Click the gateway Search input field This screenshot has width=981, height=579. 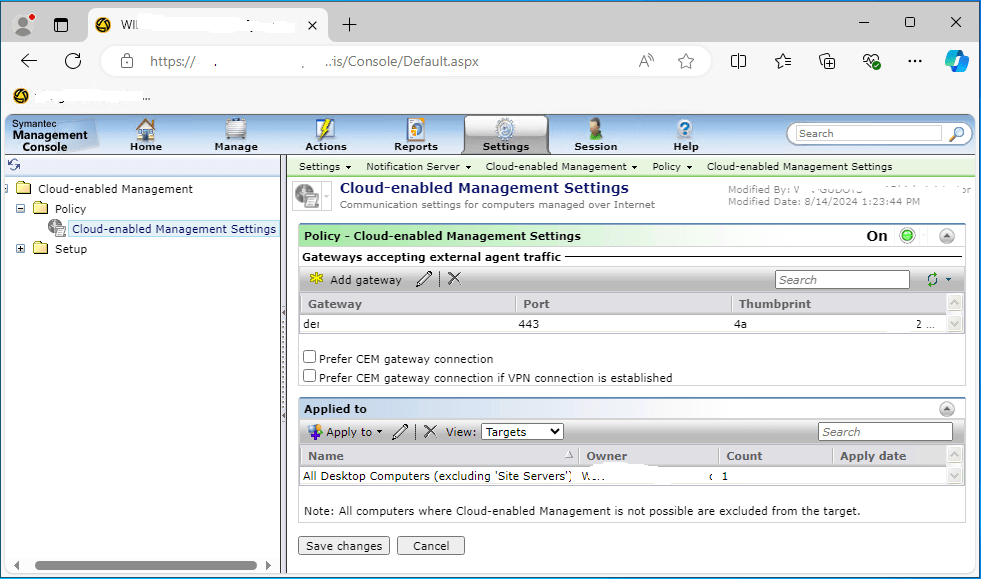coord(841,280)
